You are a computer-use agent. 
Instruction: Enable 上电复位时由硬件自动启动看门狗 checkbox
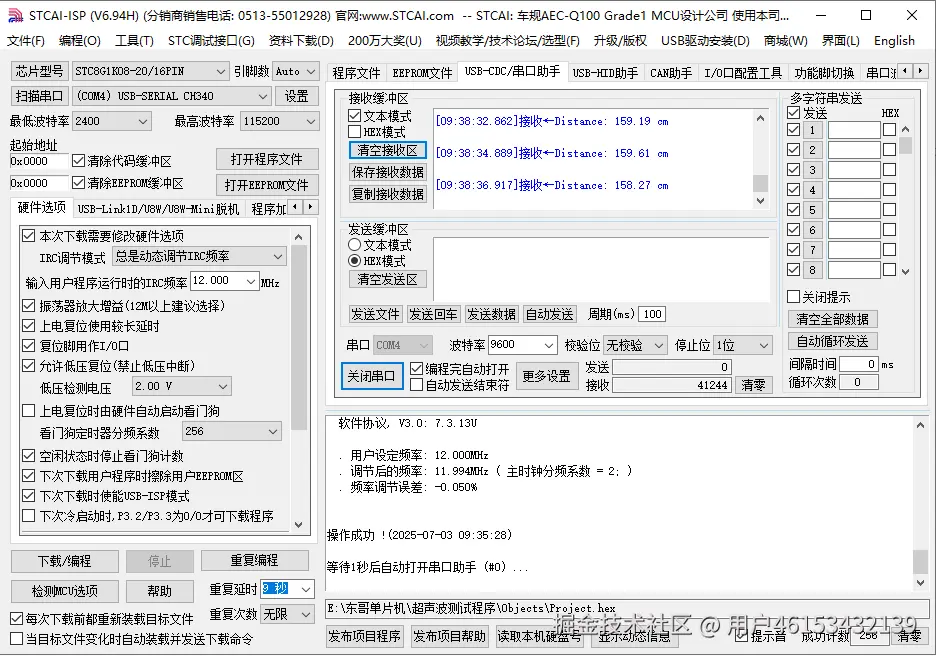tap(28, 411)
